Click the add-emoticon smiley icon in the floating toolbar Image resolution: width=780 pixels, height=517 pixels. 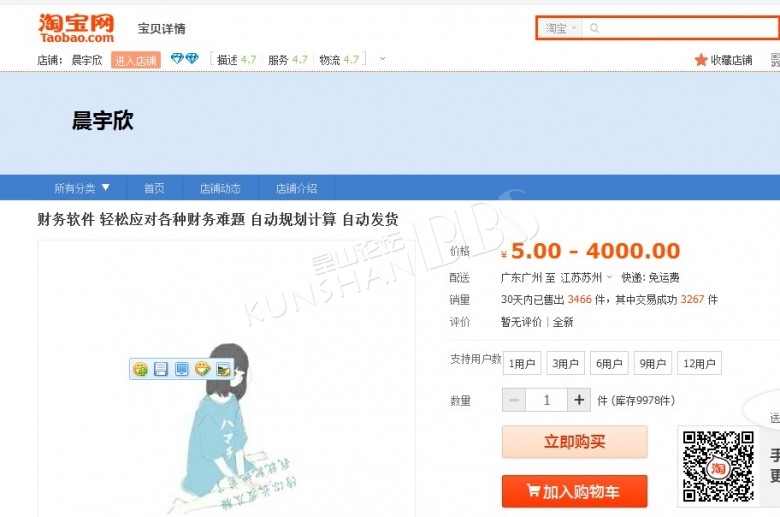click(x=140, y=369)
